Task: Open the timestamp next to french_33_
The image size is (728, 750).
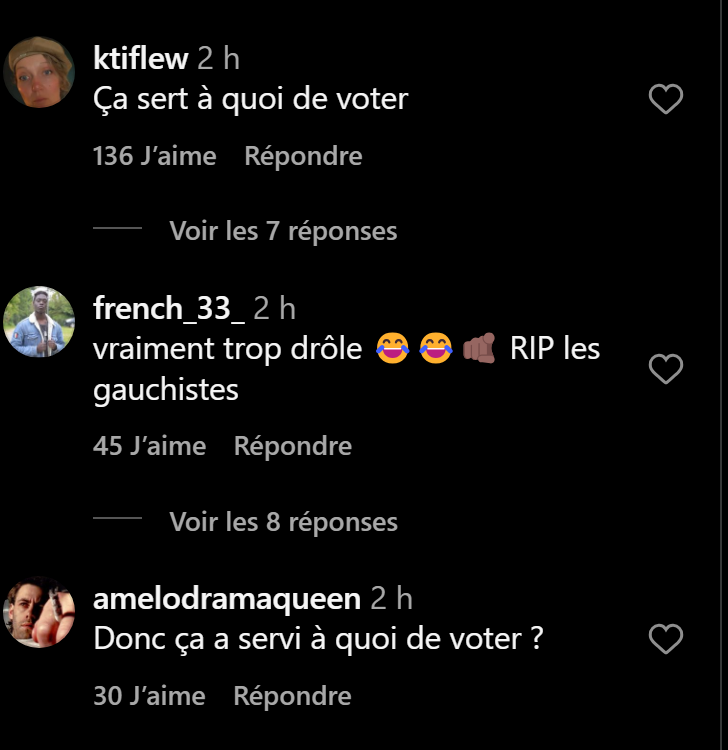Action: 274,309
